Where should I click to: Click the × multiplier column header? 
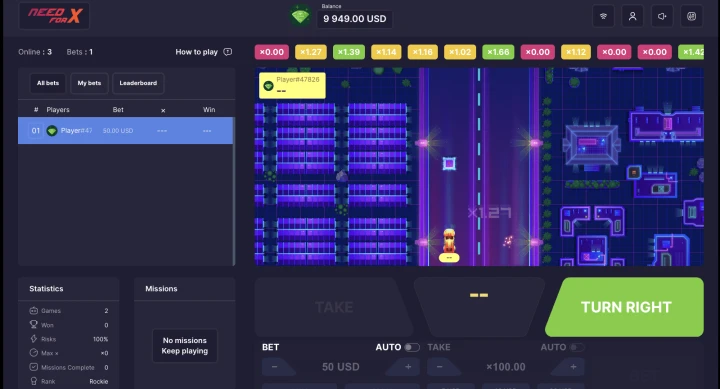(163, 110)
